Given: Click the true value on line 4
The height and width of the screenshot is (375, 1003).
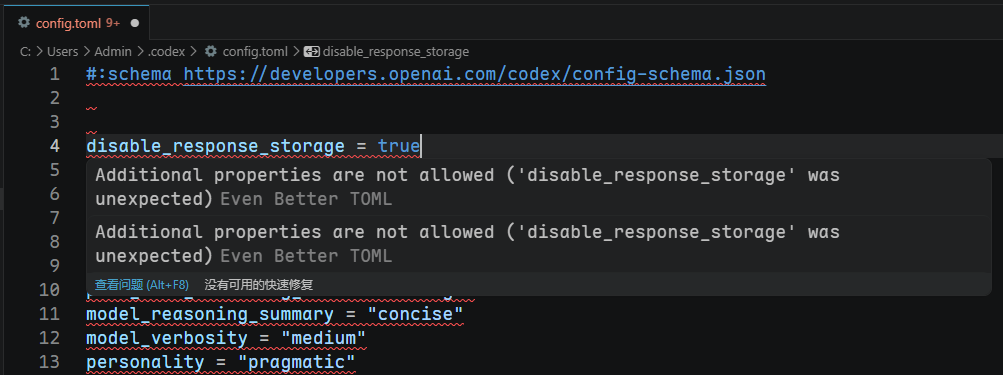Looking at the screenshot, I should point(399,146).
